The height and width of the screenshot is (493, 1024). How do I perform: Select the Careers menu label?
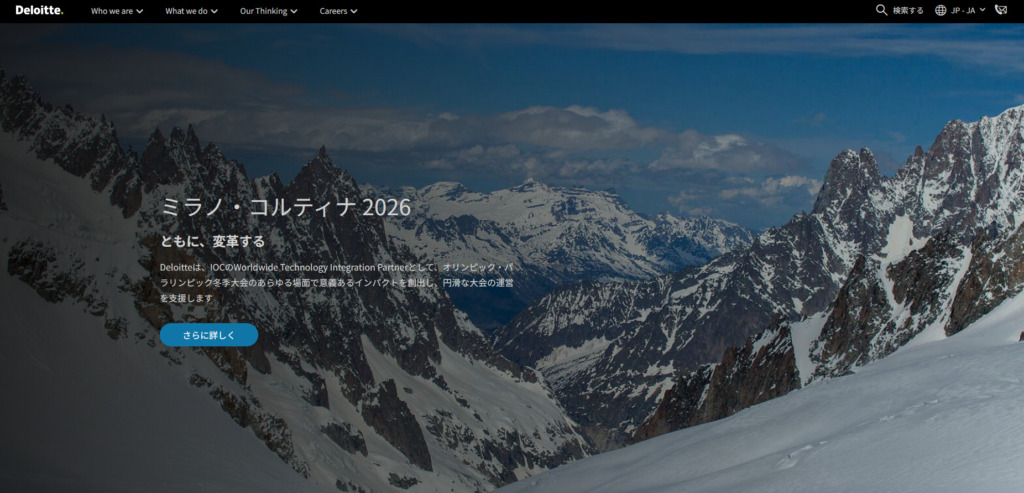334,11
